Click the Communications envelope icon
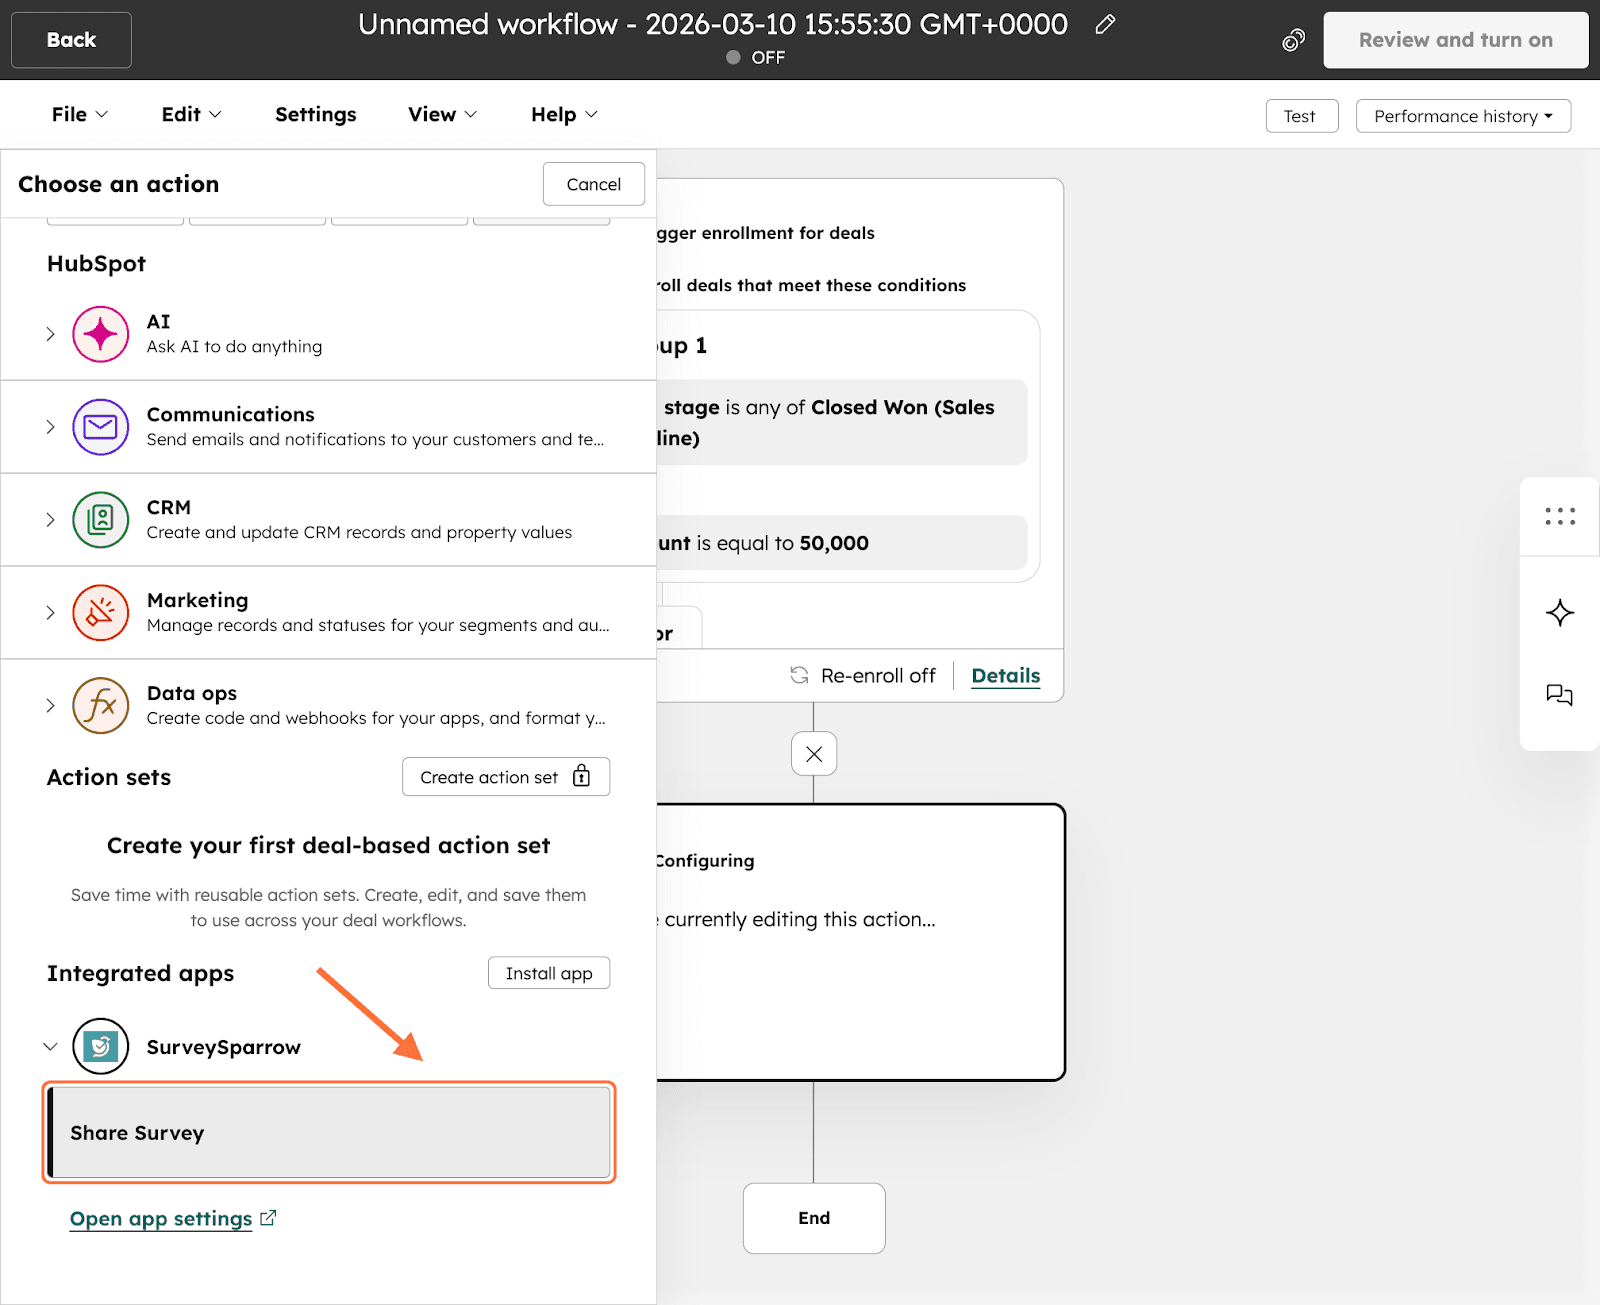The width and height of the screenshot is (1600, 1305). 100,427
